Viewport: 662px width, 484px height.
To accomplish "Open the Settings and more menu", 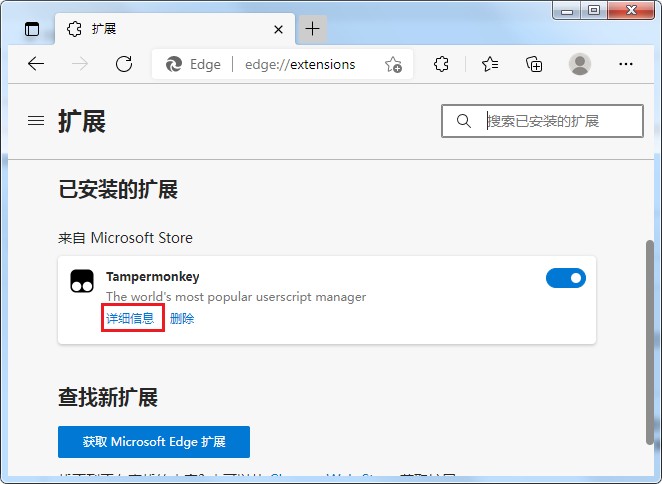I will [x=627, y=64].
